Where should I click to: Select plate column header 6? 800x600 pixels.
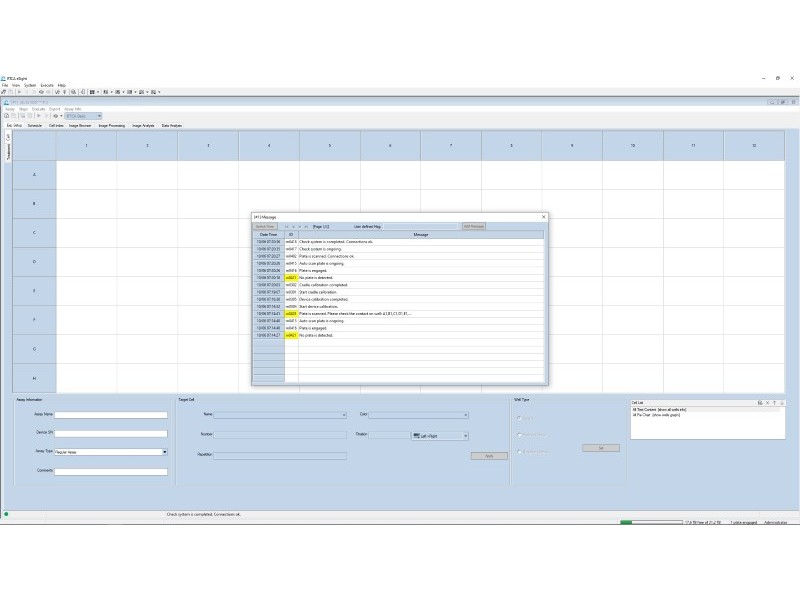pyautogui.click(x=390, y=146)
